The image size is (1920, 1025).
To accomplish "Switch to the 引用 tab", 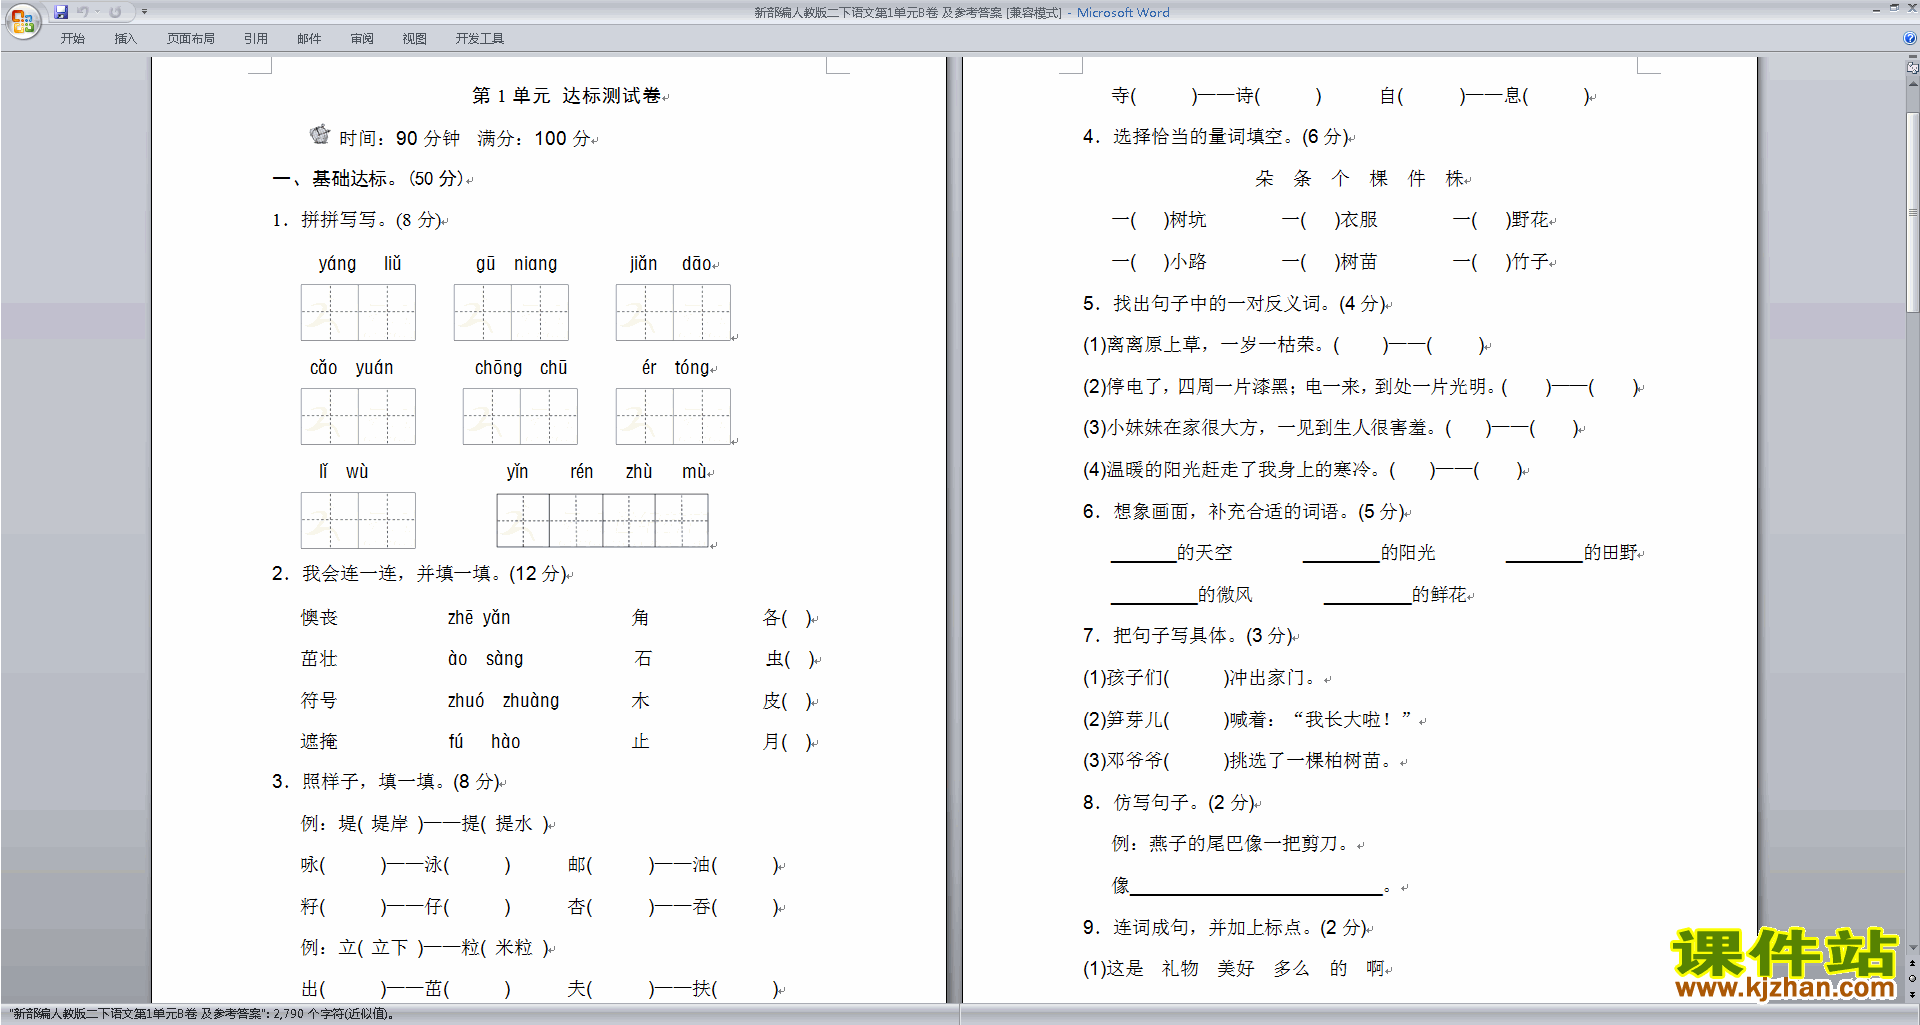I will (x=256, y=39).
